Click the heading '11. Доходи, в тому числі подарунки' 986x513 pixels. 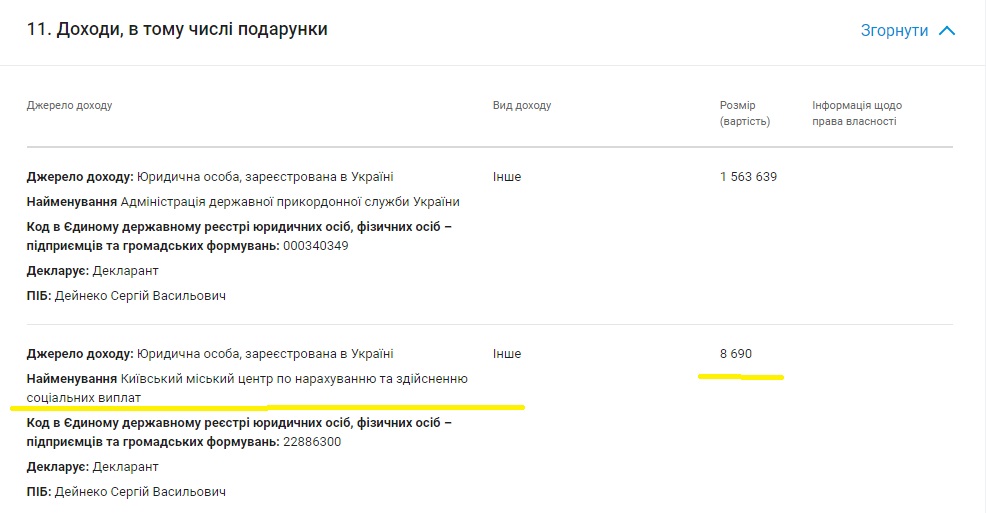(x=177, y=30)
